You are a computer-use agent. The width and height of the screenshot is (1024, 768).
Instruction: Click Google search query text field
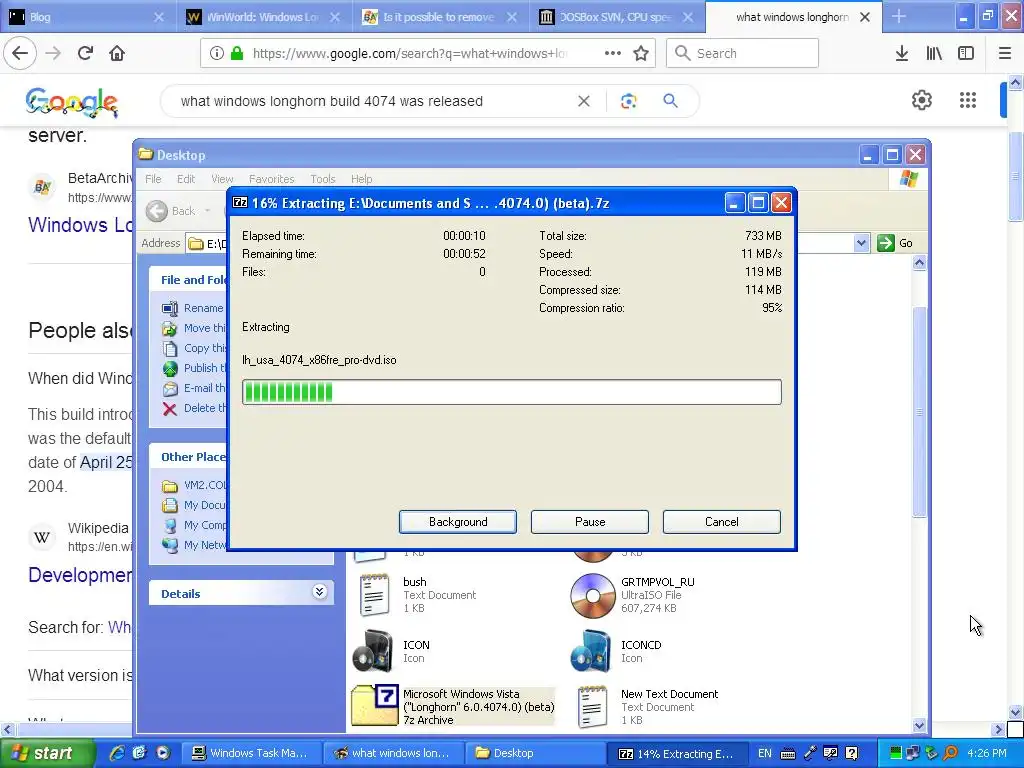(x=332, y=101)
